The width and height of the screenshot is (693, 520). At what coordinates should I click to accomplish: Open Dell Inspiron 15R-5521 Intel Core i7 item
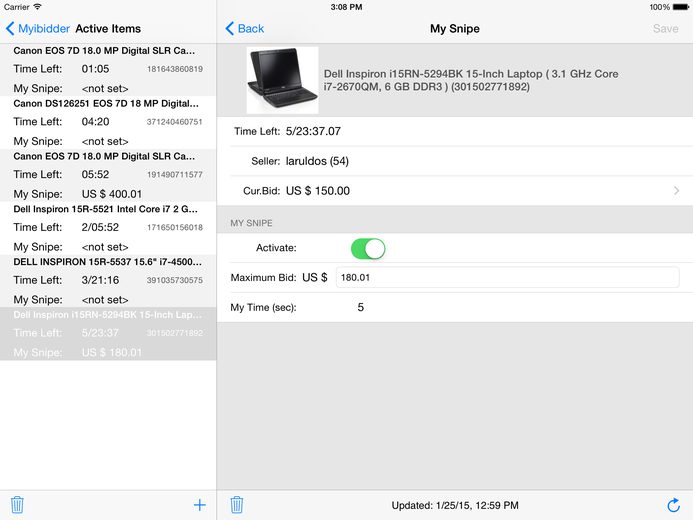pyautogui.click(x=108, y=228)
